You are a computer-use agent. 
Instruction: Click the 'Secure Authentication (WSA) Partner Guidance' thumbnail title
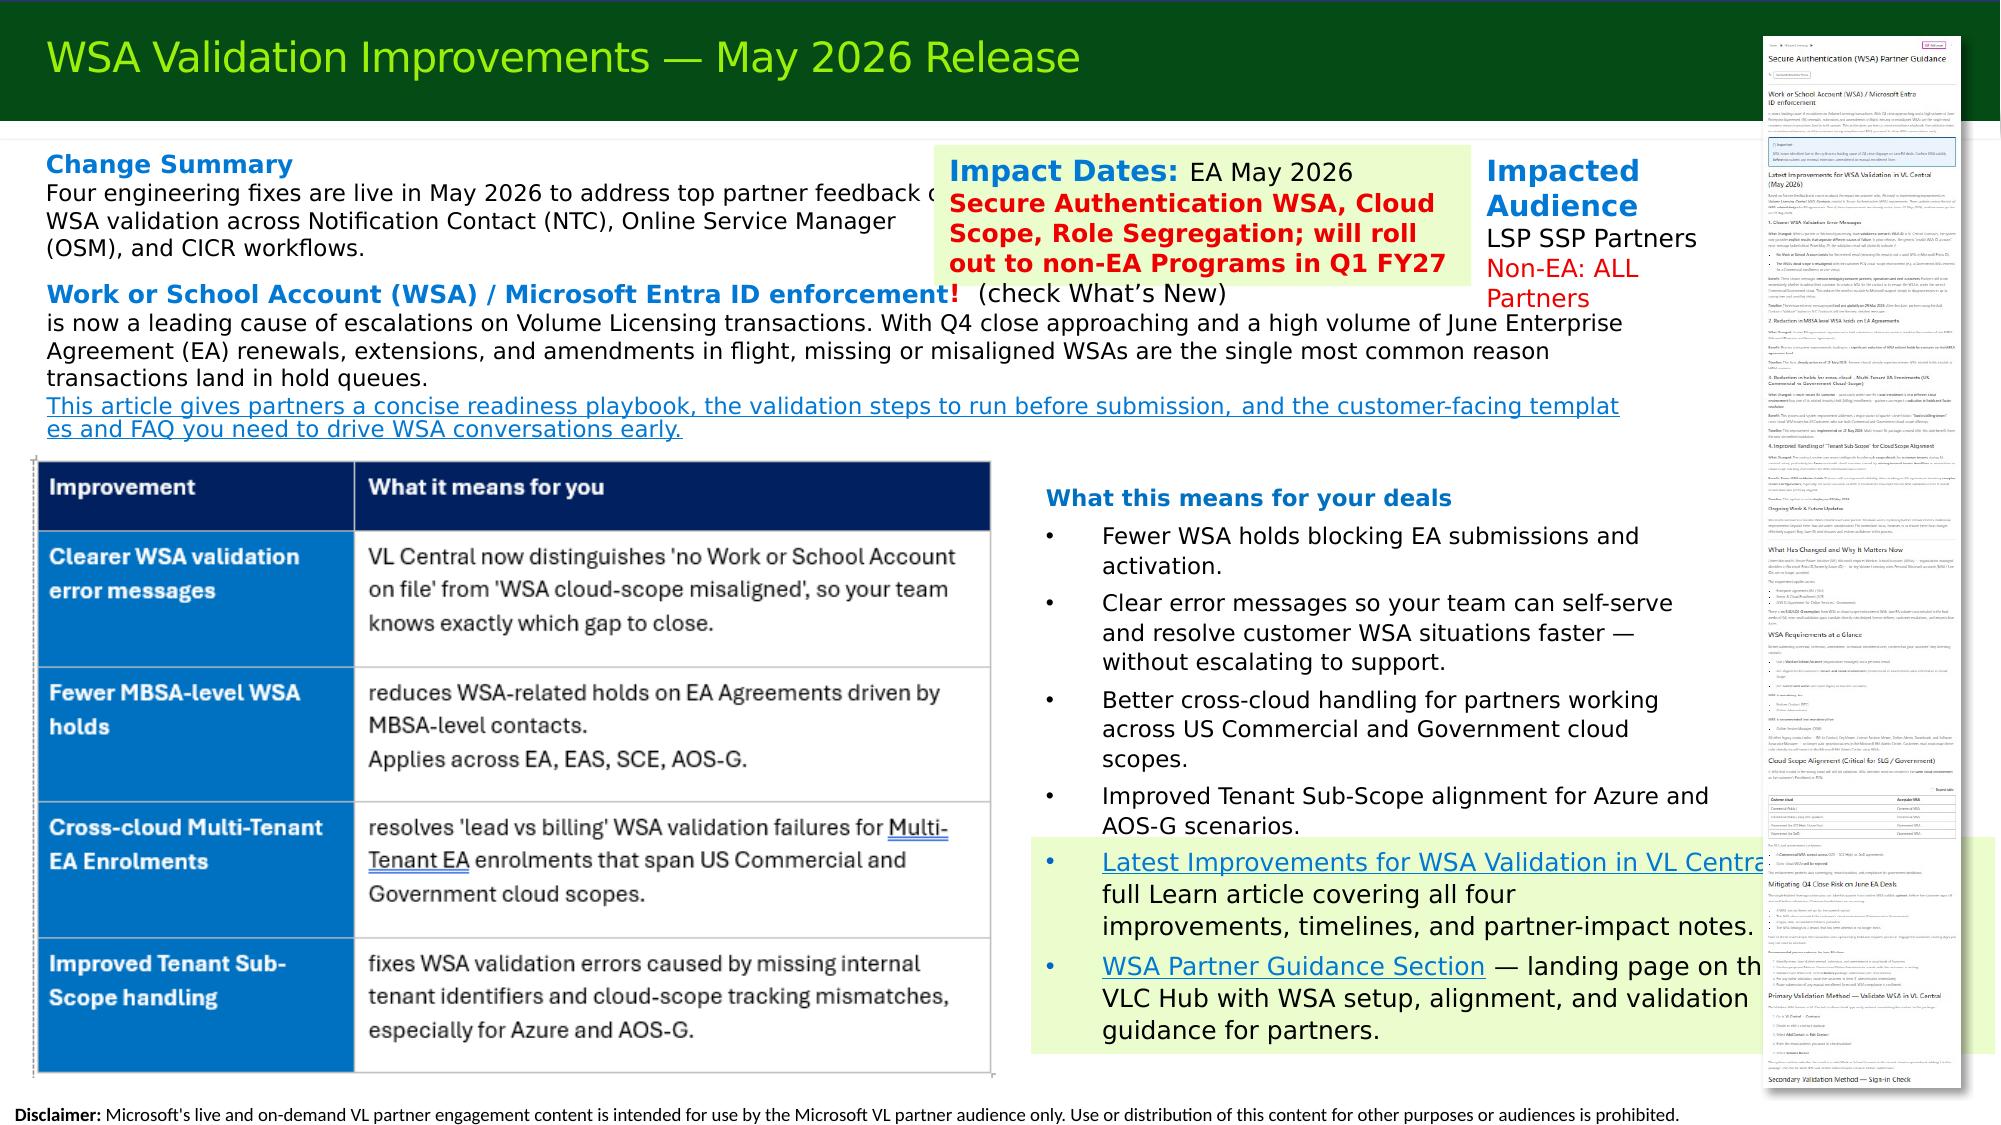[1857, 58]
